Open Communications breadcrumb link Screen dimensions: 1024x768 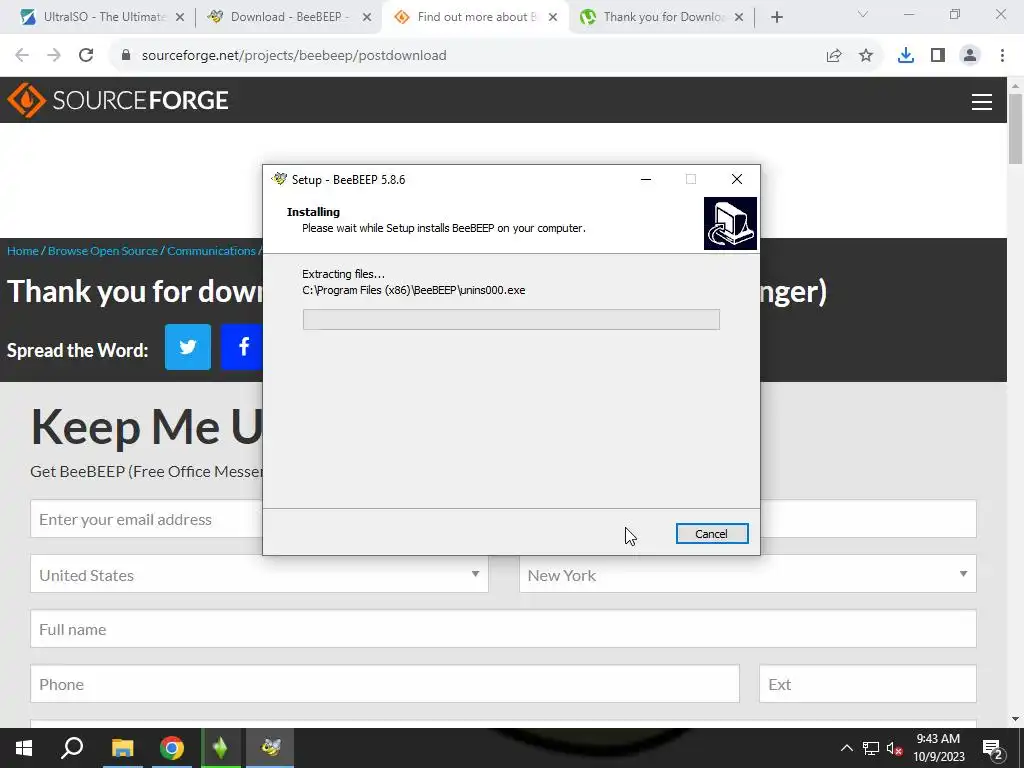click(x=211, y=251)
